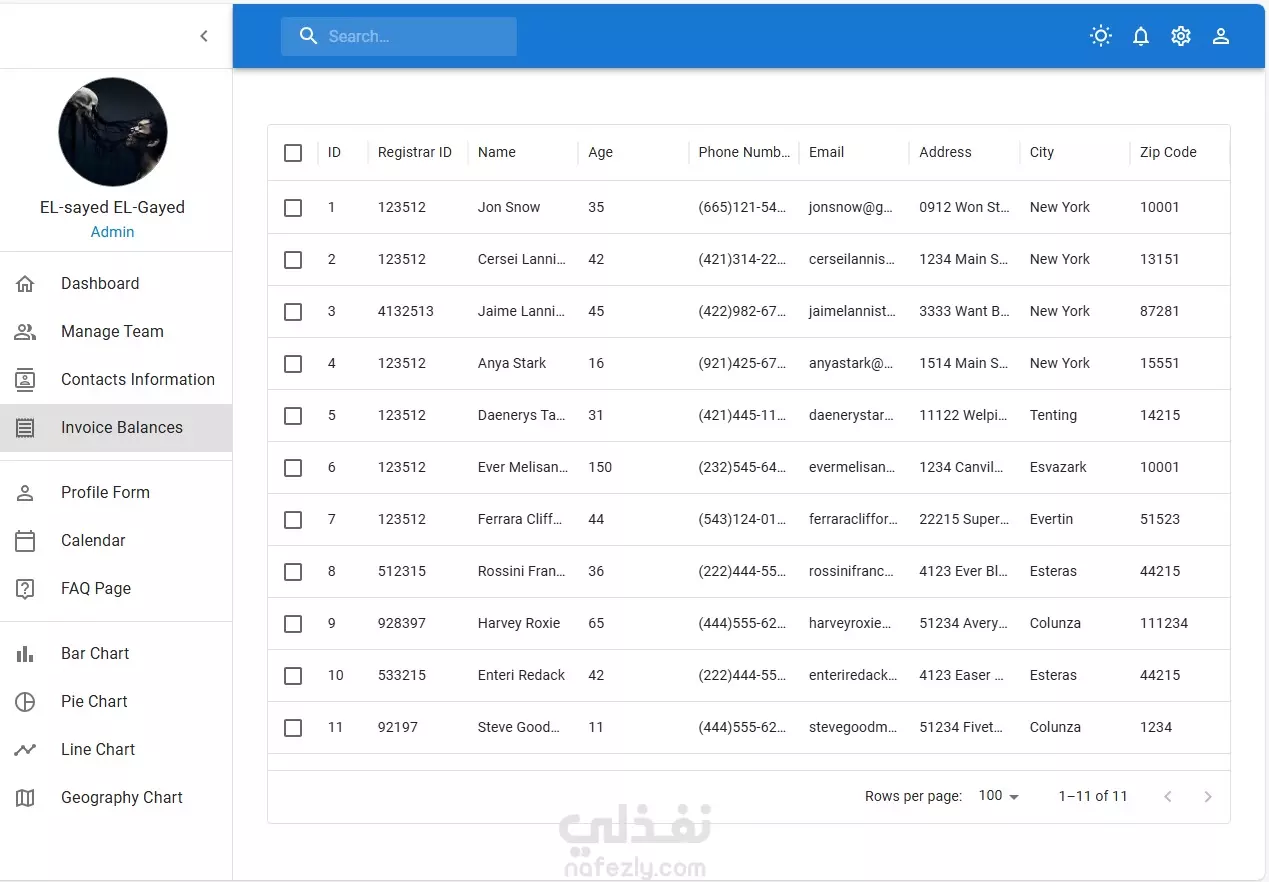Click the search magnifier icon
This screenshot has width=1269, height=882.
(x=309, y=36)
